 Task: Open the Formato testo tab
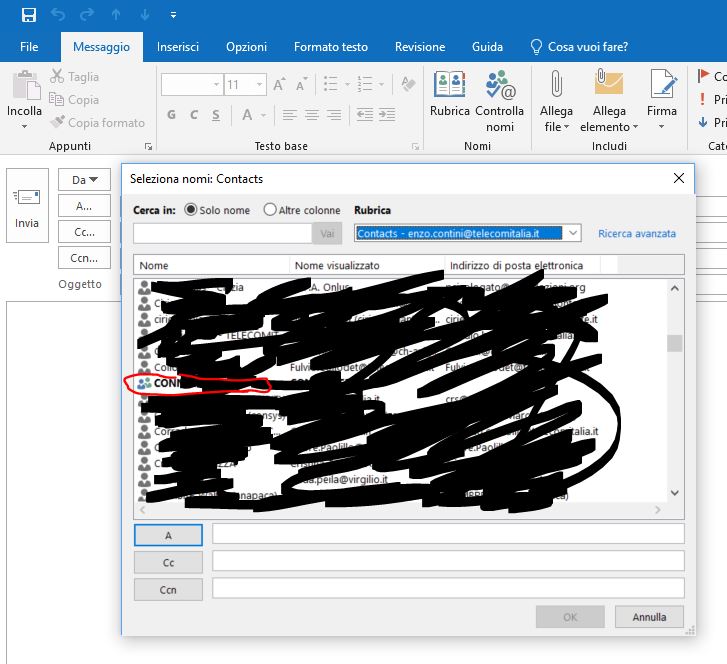[330, 47]
